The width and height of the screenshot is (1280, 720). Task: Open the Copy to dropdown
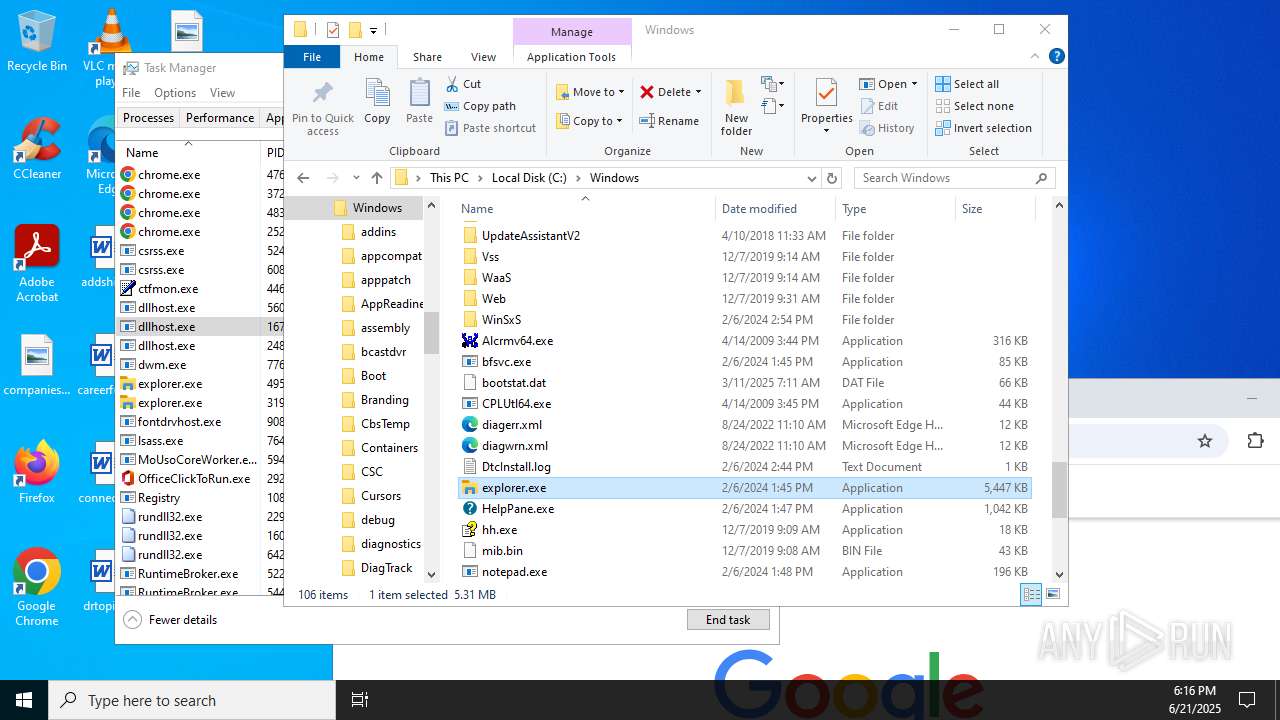590,121
